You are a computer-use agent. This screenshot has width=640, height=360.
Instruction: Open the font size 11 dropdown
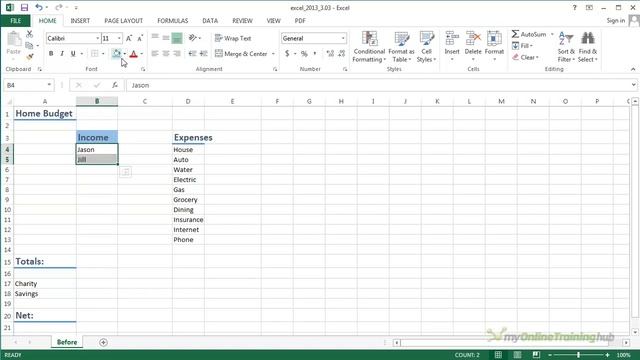point(119,38)
